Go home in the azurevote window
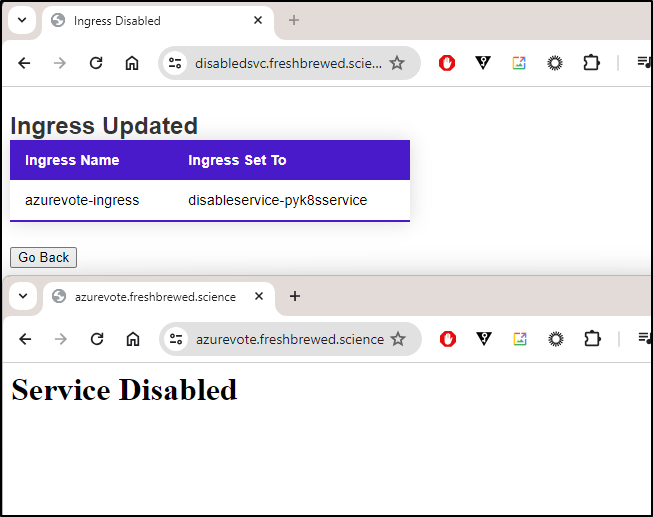Screen dimensions: 653x517 coord(133,339)
